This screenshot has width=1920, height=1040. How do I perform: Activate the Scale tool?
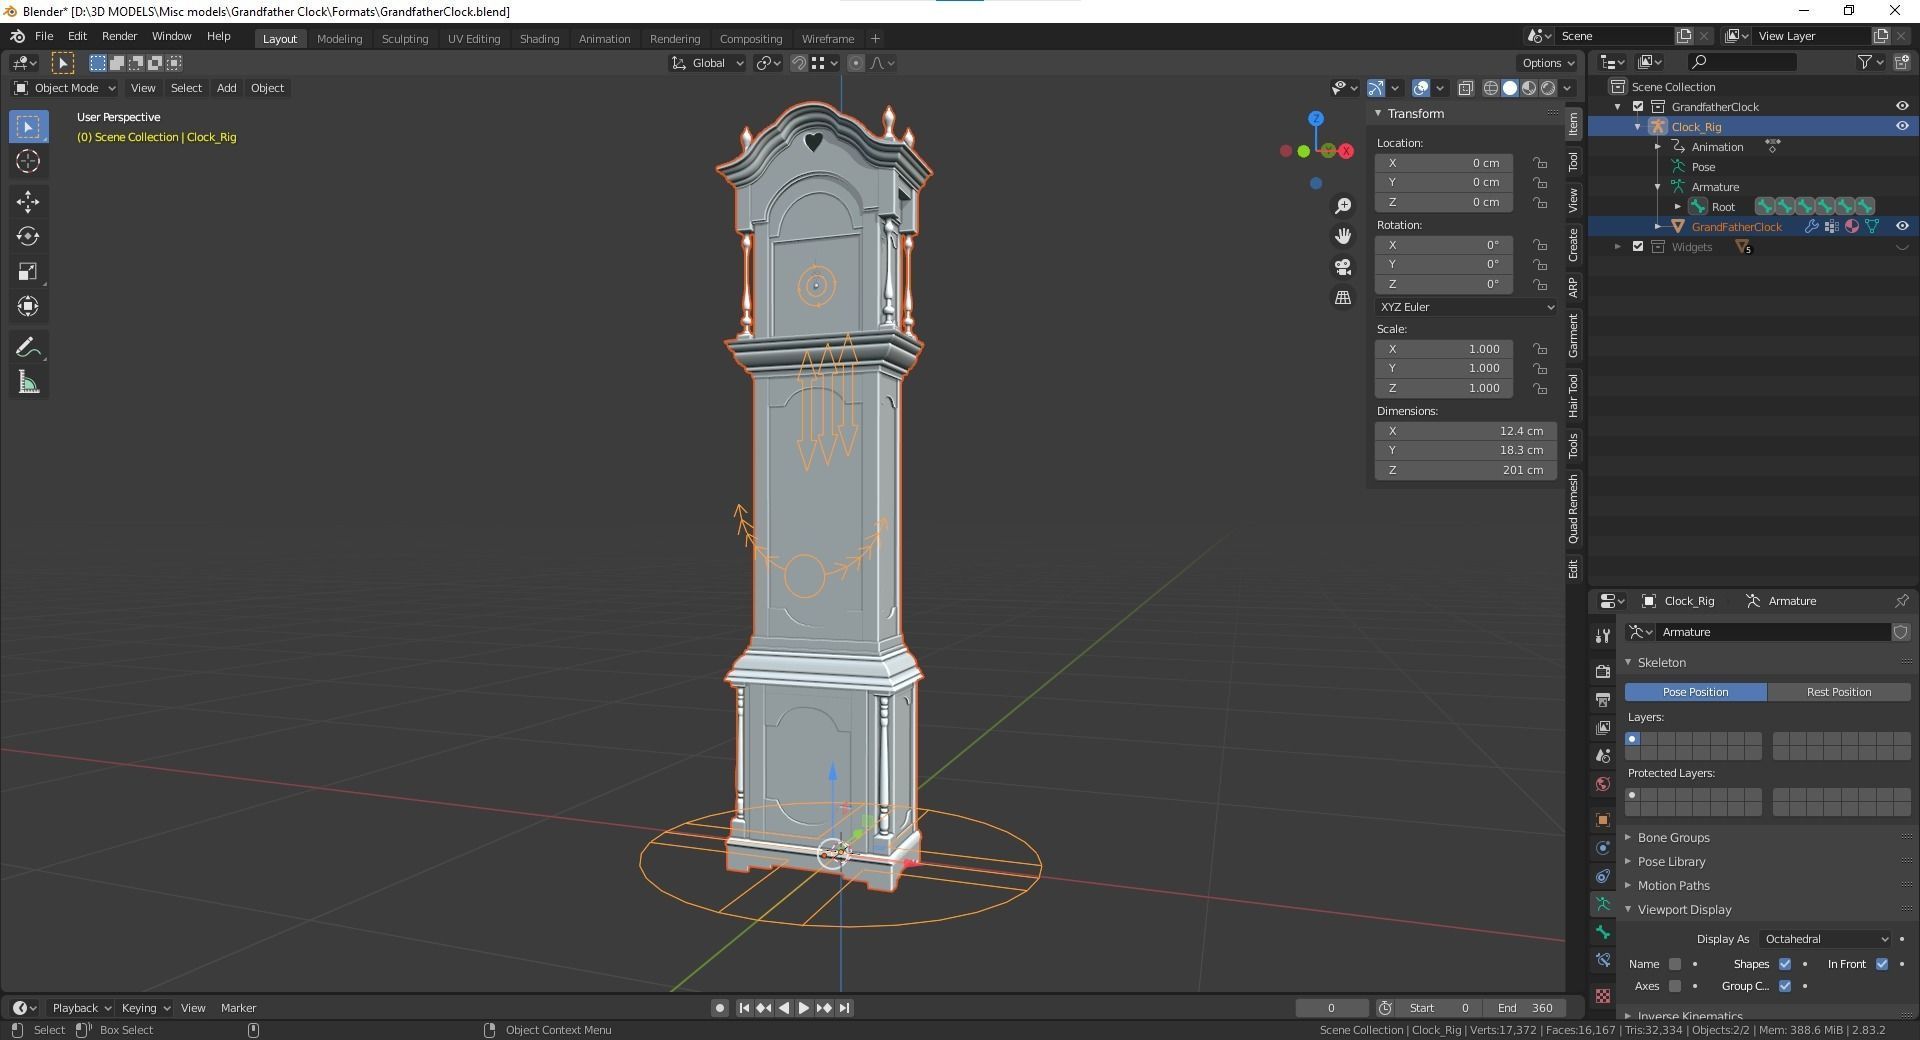28,272
